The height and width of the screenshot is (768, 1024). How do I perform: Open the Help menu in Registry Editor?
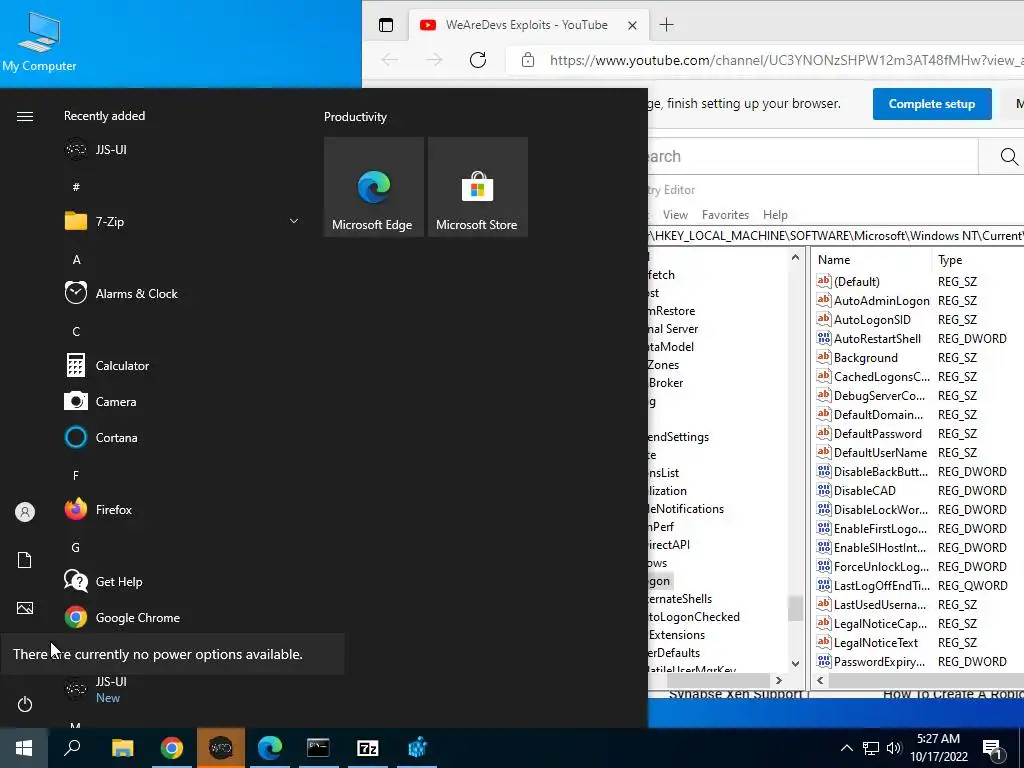(775, 215)
